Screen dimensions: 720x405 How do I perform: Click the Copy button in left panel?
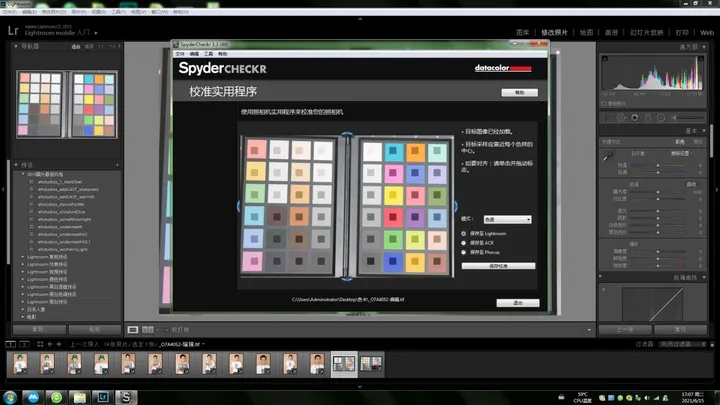(39, 330)
